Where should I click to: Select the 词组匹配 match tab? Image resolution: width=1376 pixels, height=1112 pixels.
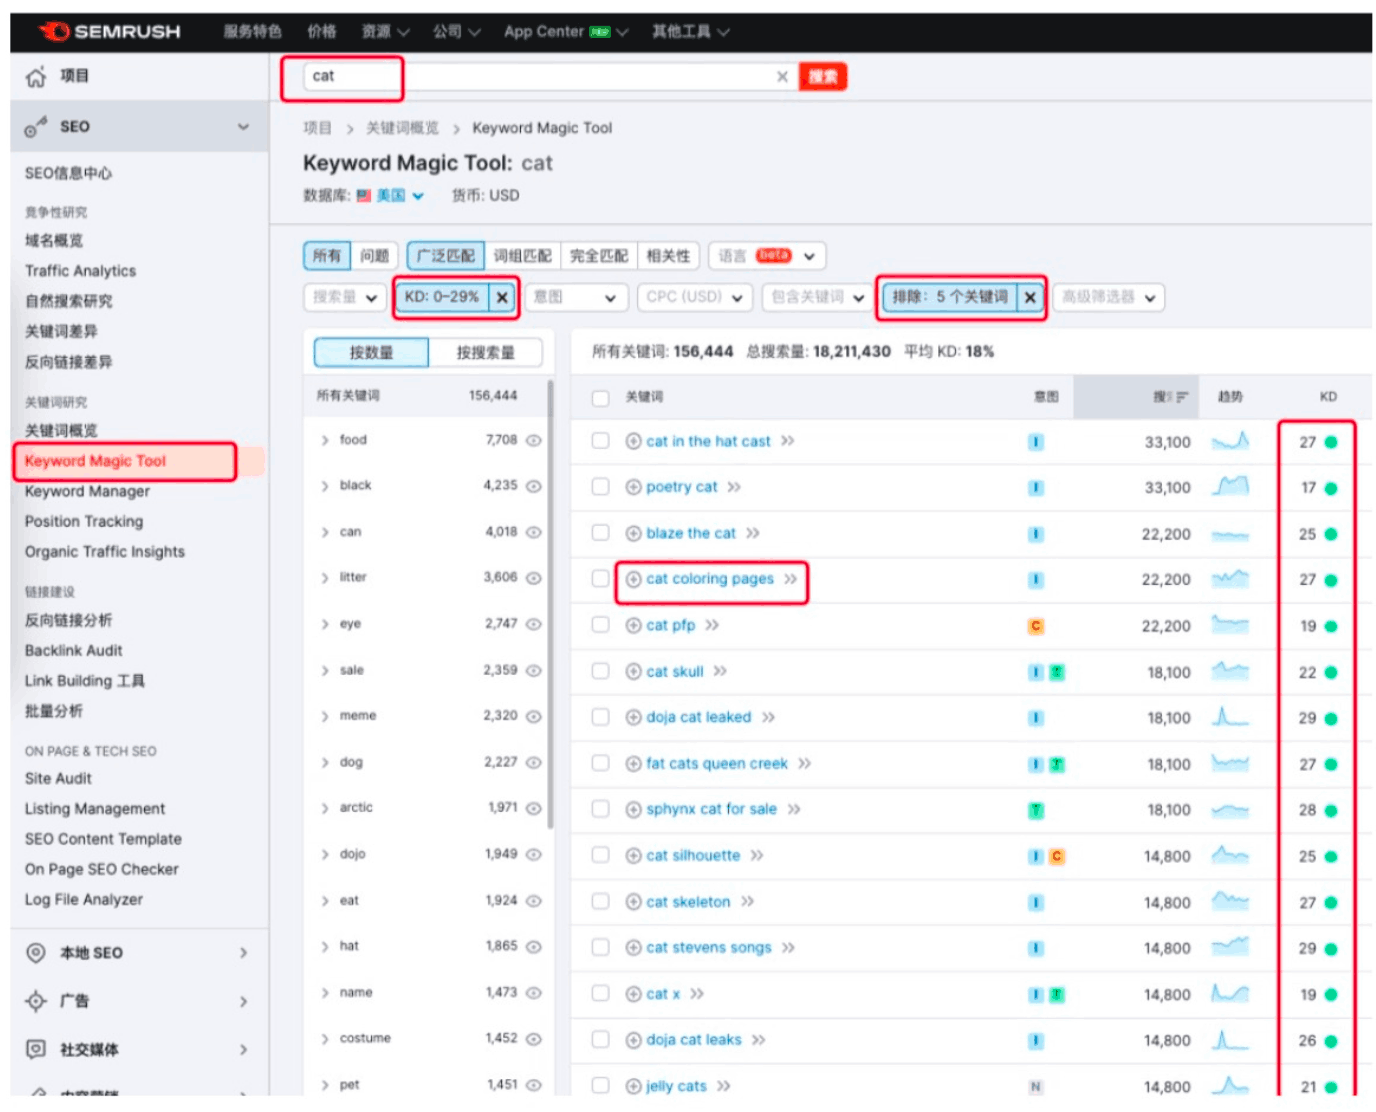click(x=522, y=256)
